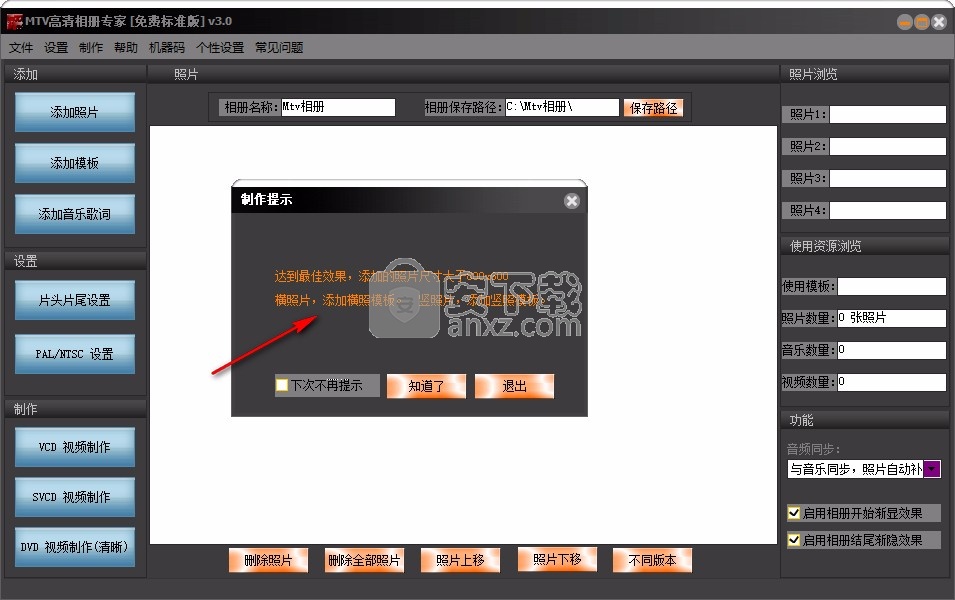955x600 pixels.
Task: Start DVD 视频制作(清晰)
Action: click(x=74, y=547)
